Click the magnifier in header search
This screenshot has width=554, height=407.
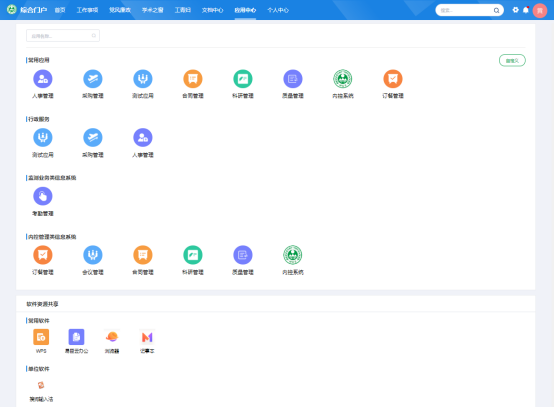point(496,10)
